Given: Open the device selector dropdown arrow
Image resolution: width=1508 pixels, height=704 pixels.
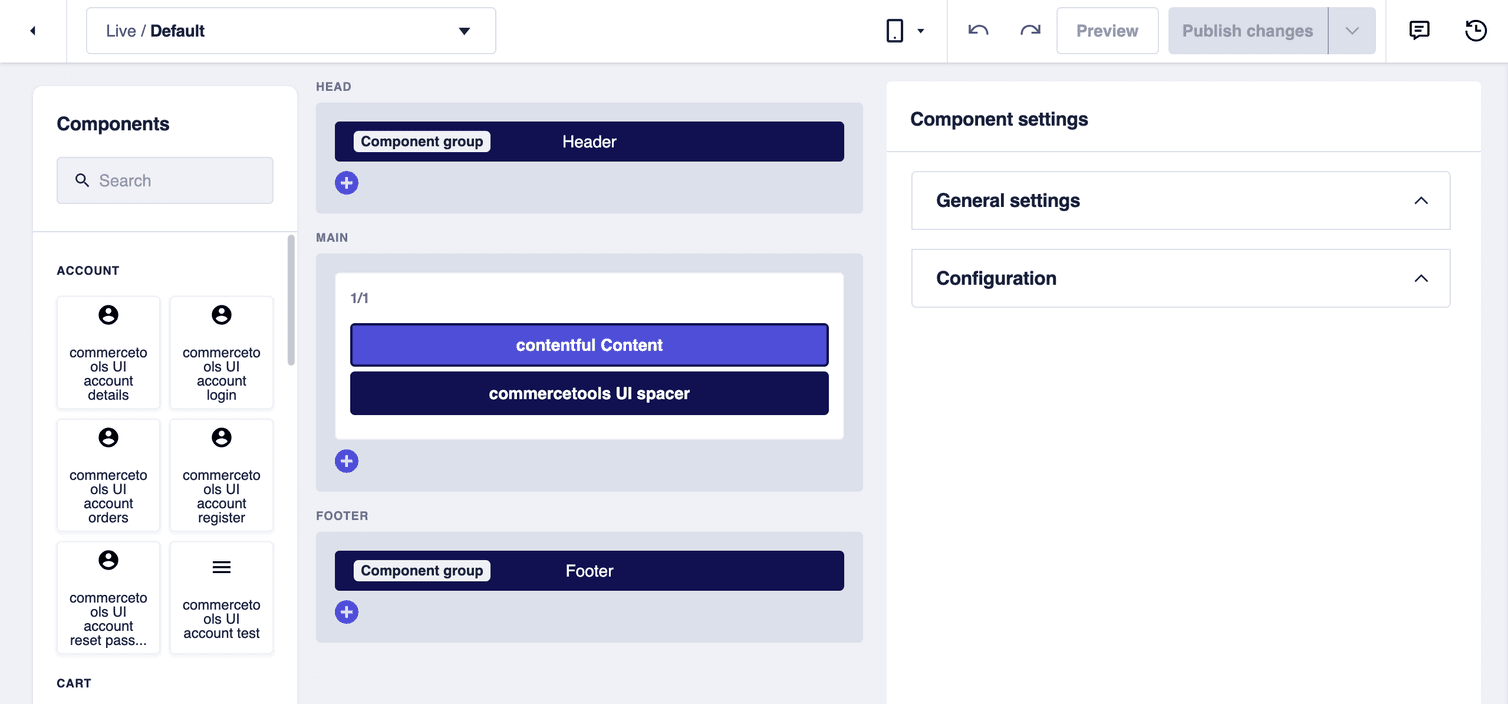Looking at the screenshot, I should [921, 30].
